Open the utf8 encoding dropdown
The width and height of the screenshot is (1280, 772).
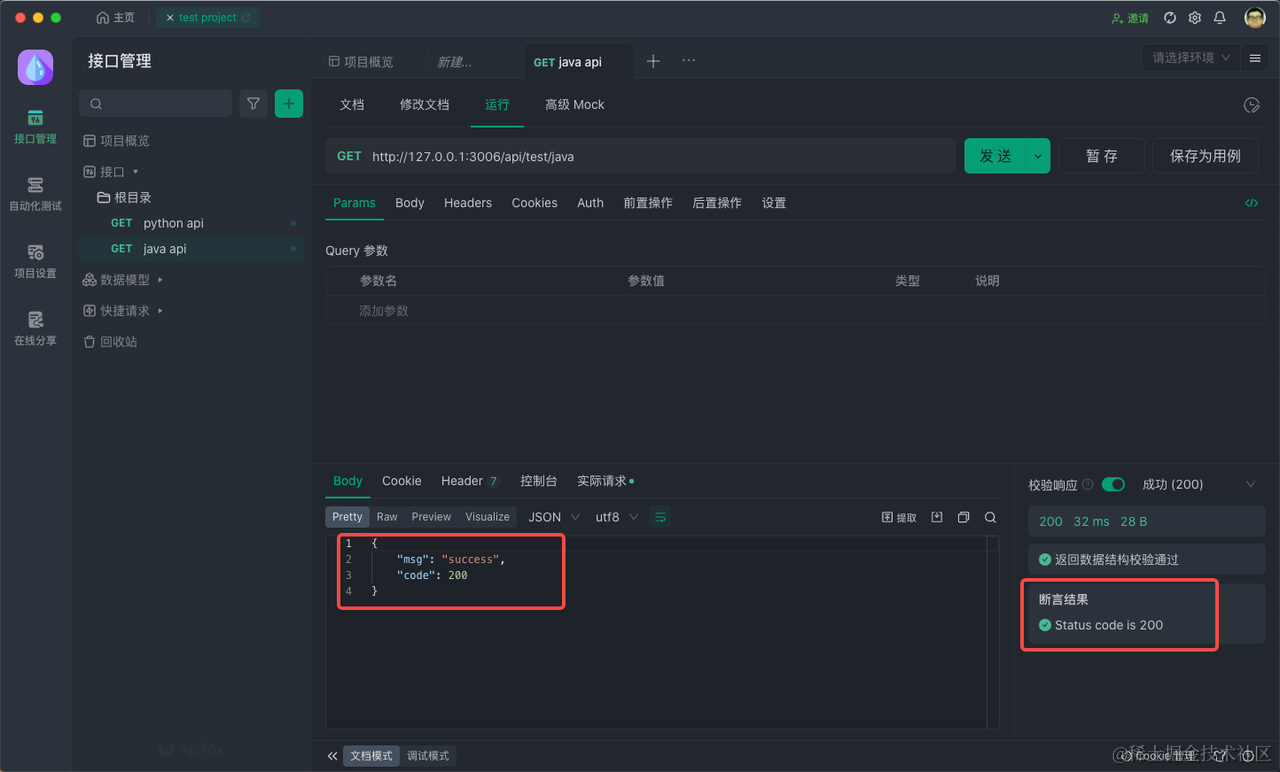pyautogui.click(x=617, y=517)
